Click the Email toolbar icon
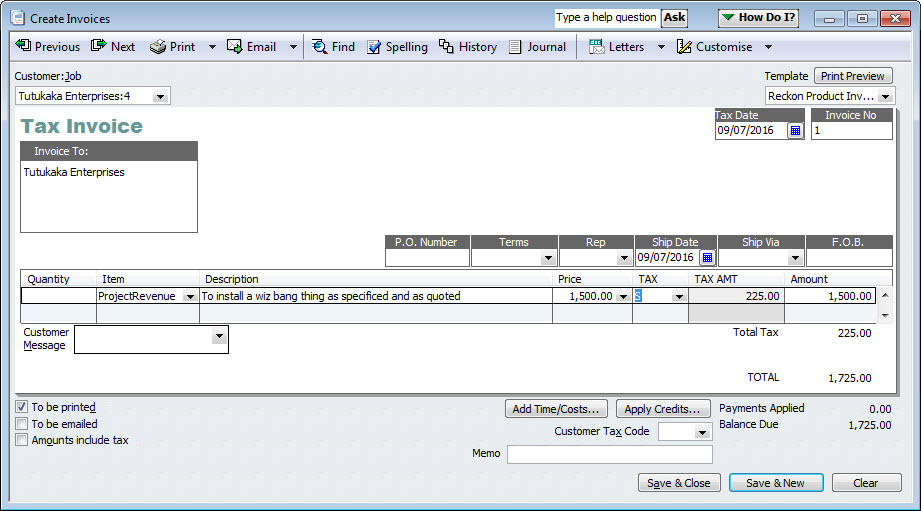 pyautogui.click(x=235, y=47)
